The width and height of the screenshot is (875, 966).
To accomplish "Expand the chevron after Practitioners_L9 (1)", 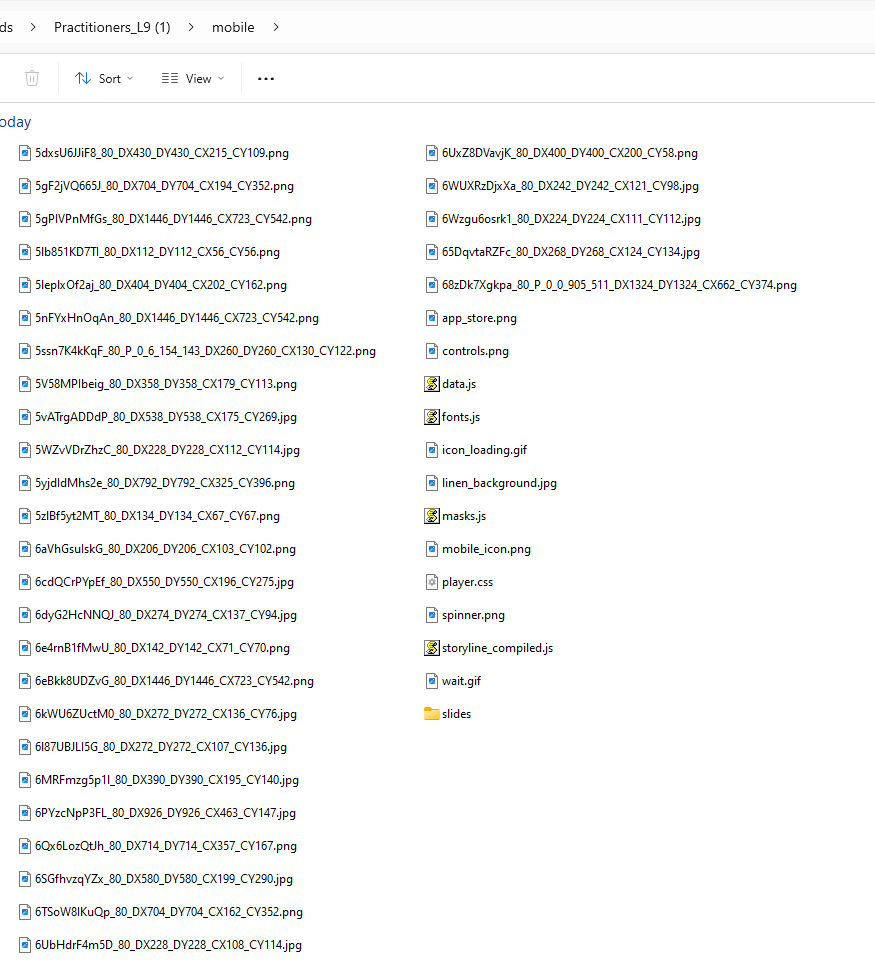I will (x=191, y=27).
